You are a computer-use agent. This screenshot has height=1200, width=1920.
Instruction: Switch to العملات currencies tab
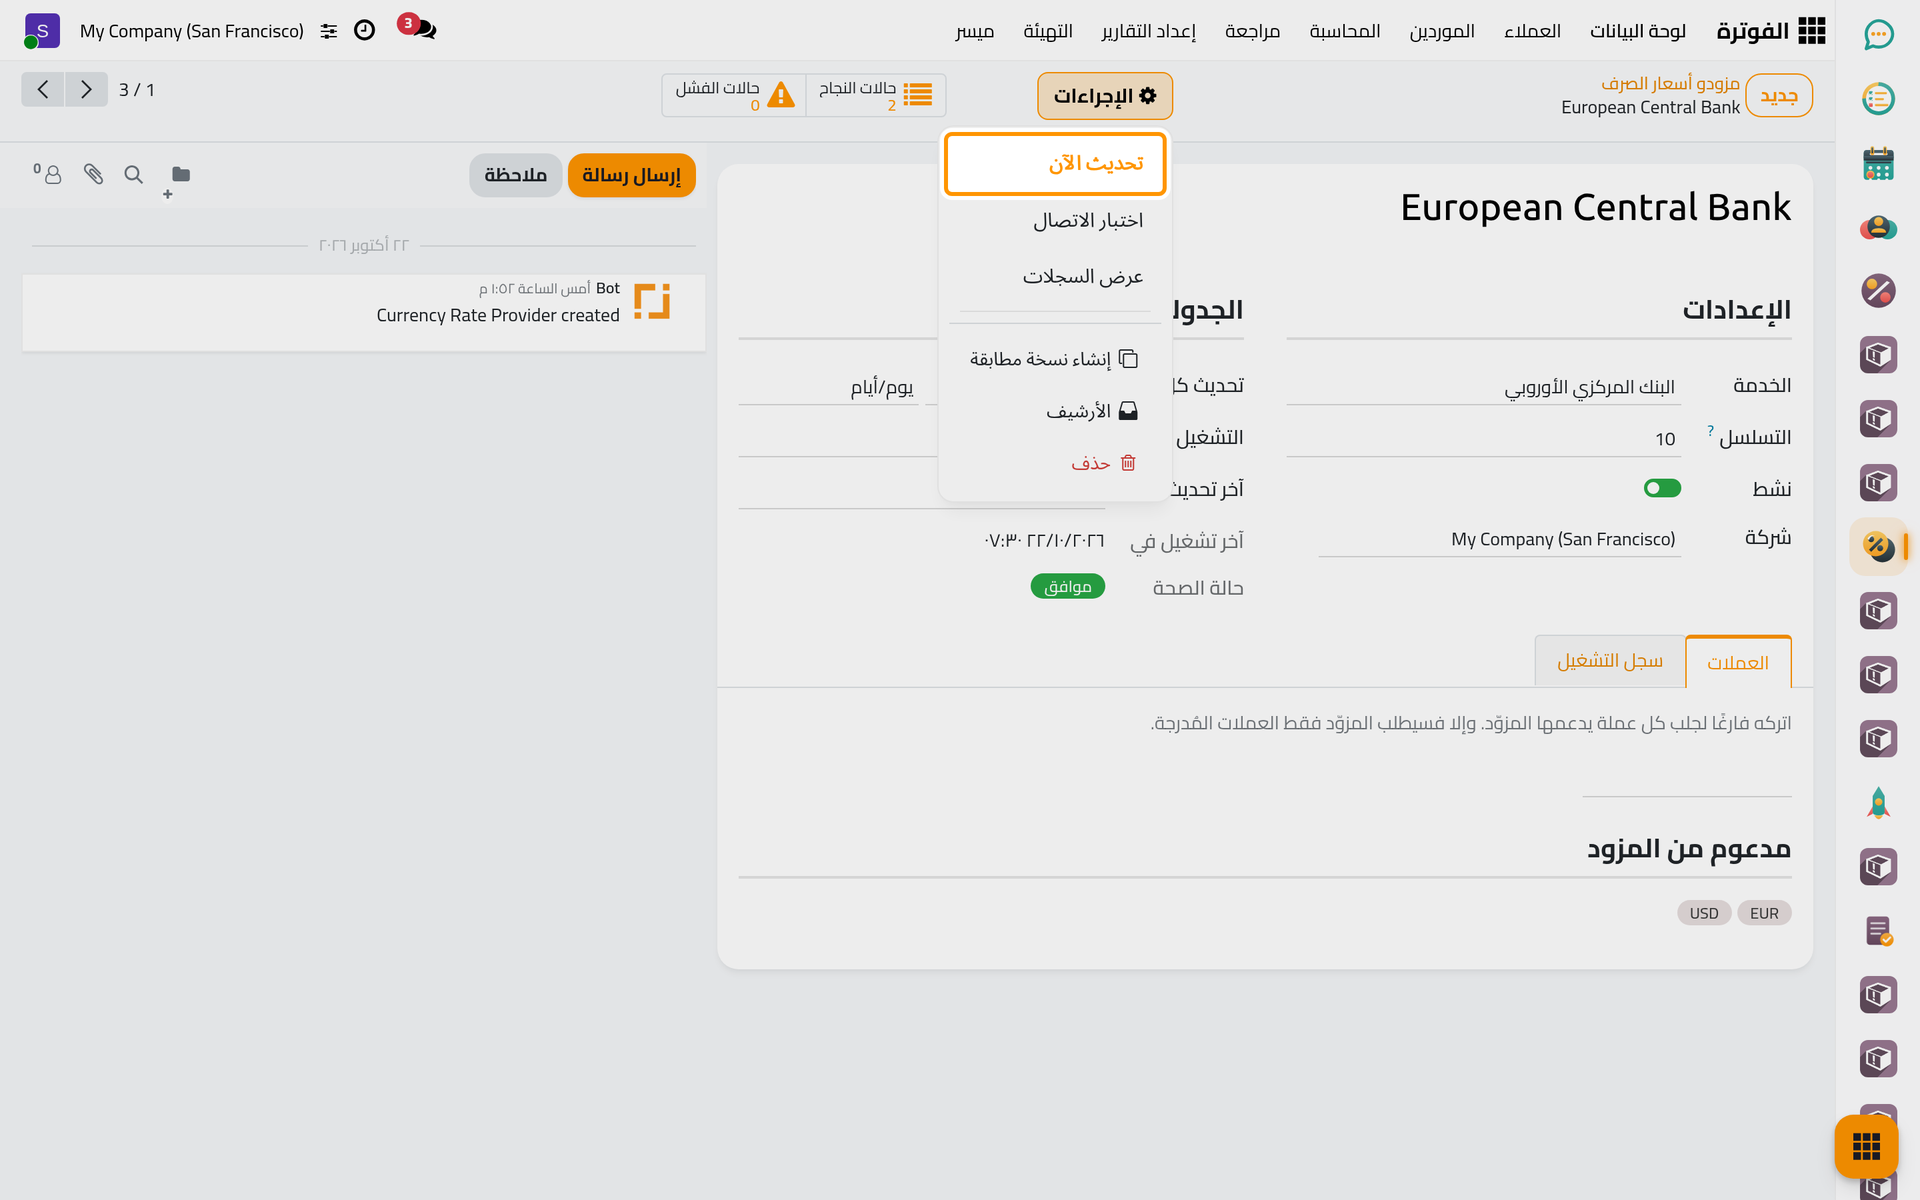1738,662
